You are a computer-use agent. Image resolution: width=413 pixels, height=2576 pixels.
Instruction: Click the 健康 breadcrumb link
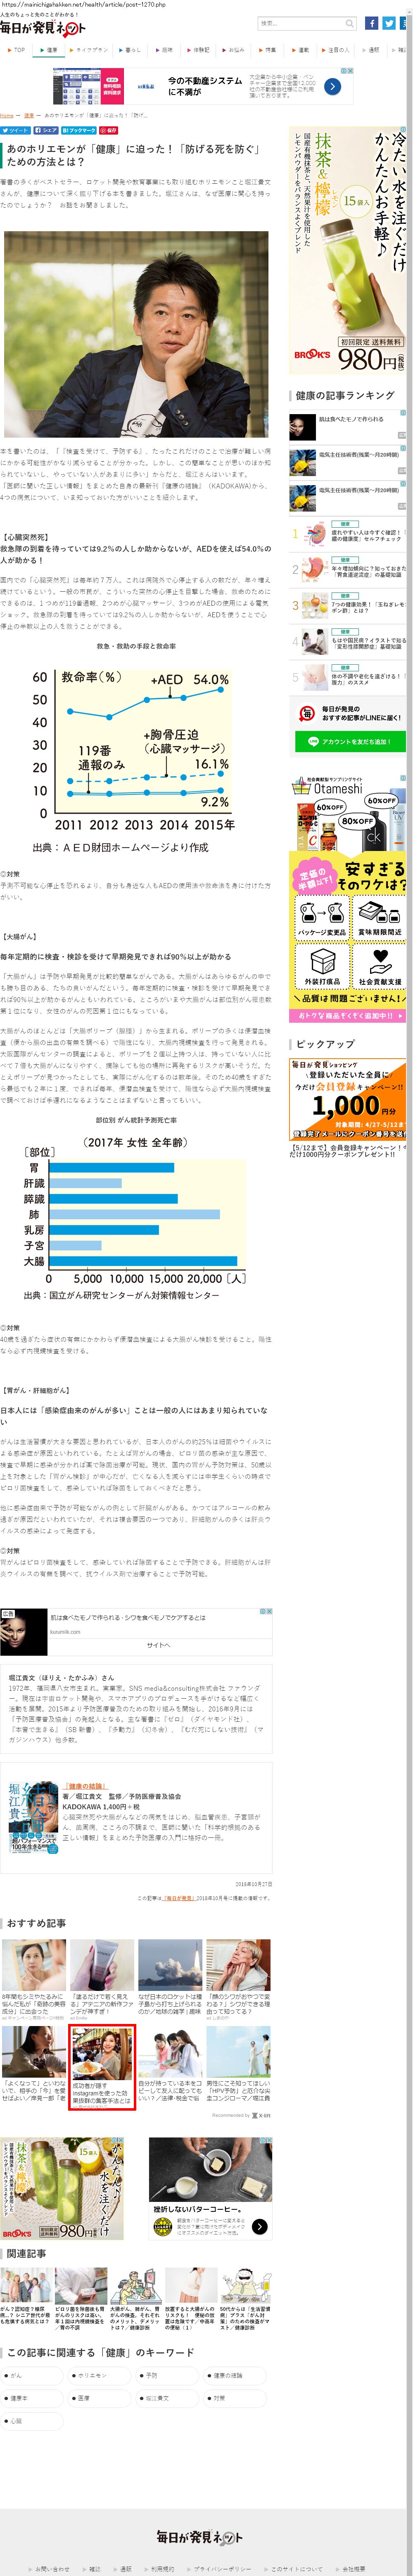click(28, 116)
